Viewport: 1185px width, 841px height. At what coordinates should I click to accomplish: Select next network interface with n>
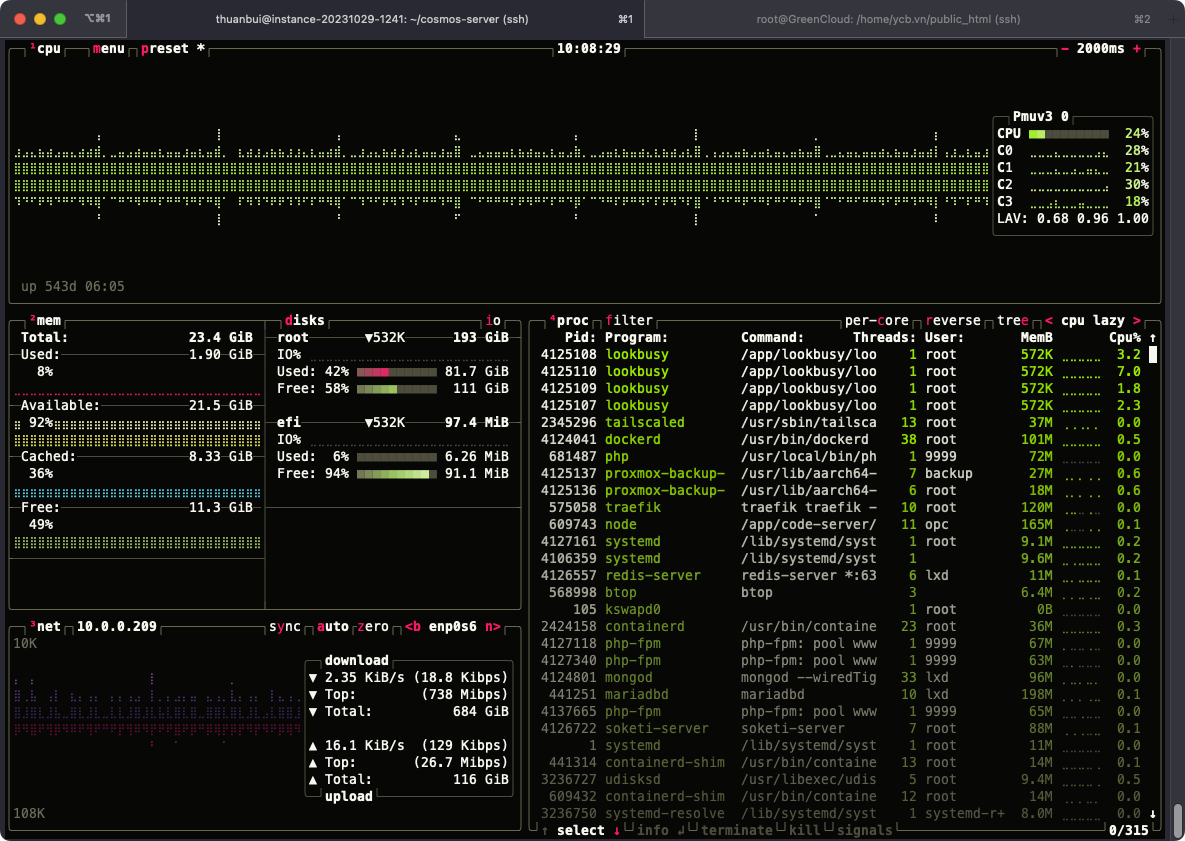493,627
